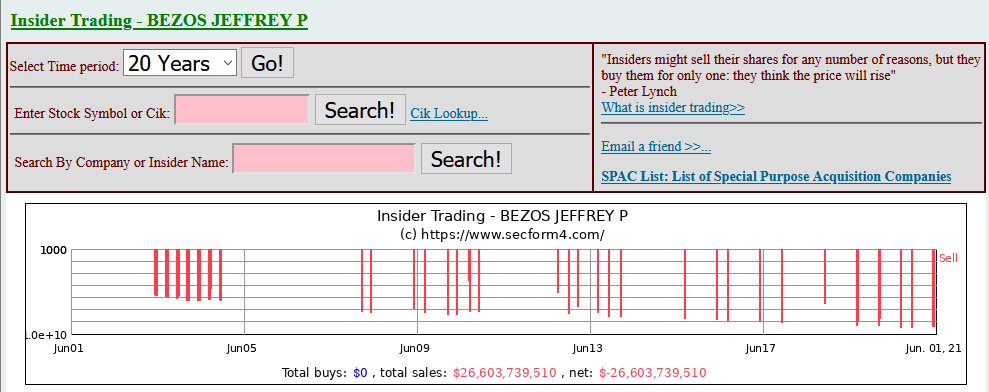Click the red Sell legend label
This screenshot has width=989, height=392.
click(948, 258)
